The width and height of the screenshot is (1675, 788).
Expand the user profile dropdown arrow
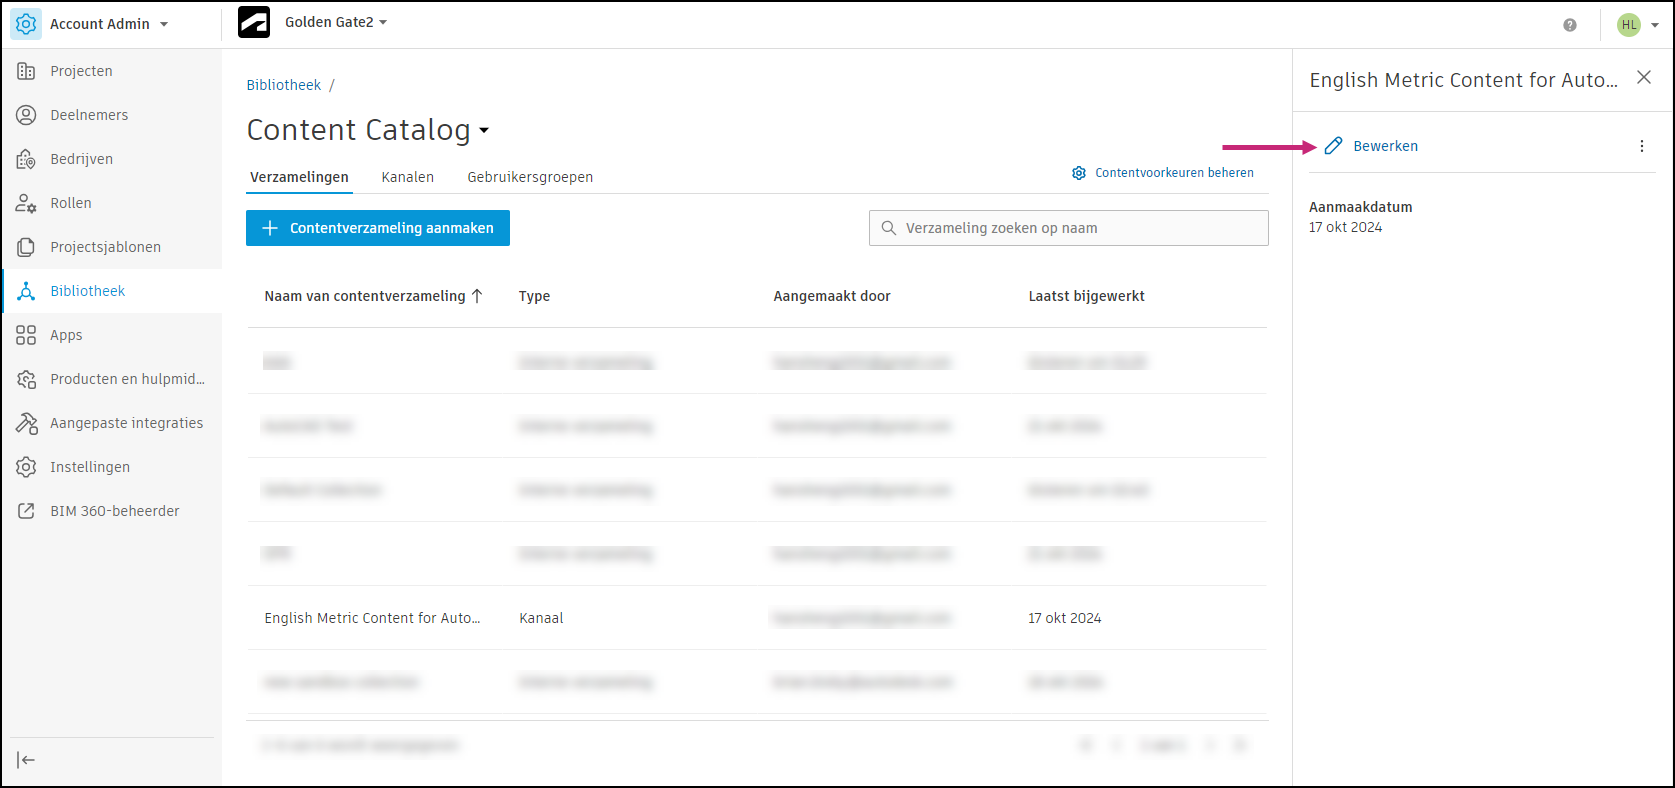point(1655,25)
